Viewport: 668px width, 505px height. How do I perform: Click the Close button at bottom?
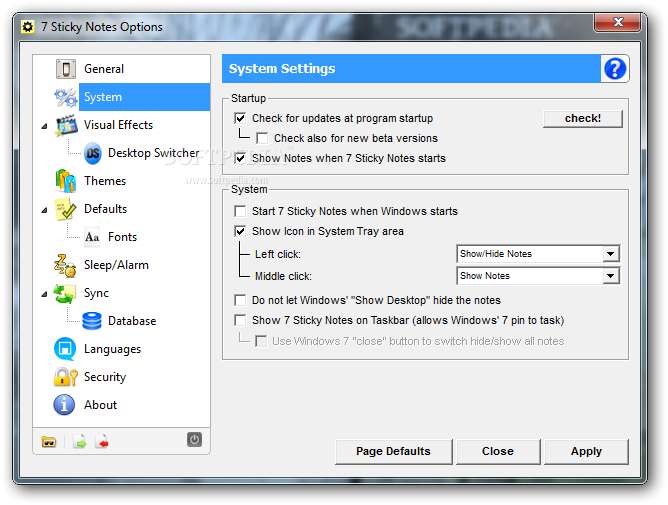pyautogui.click(x=498, y=451)
